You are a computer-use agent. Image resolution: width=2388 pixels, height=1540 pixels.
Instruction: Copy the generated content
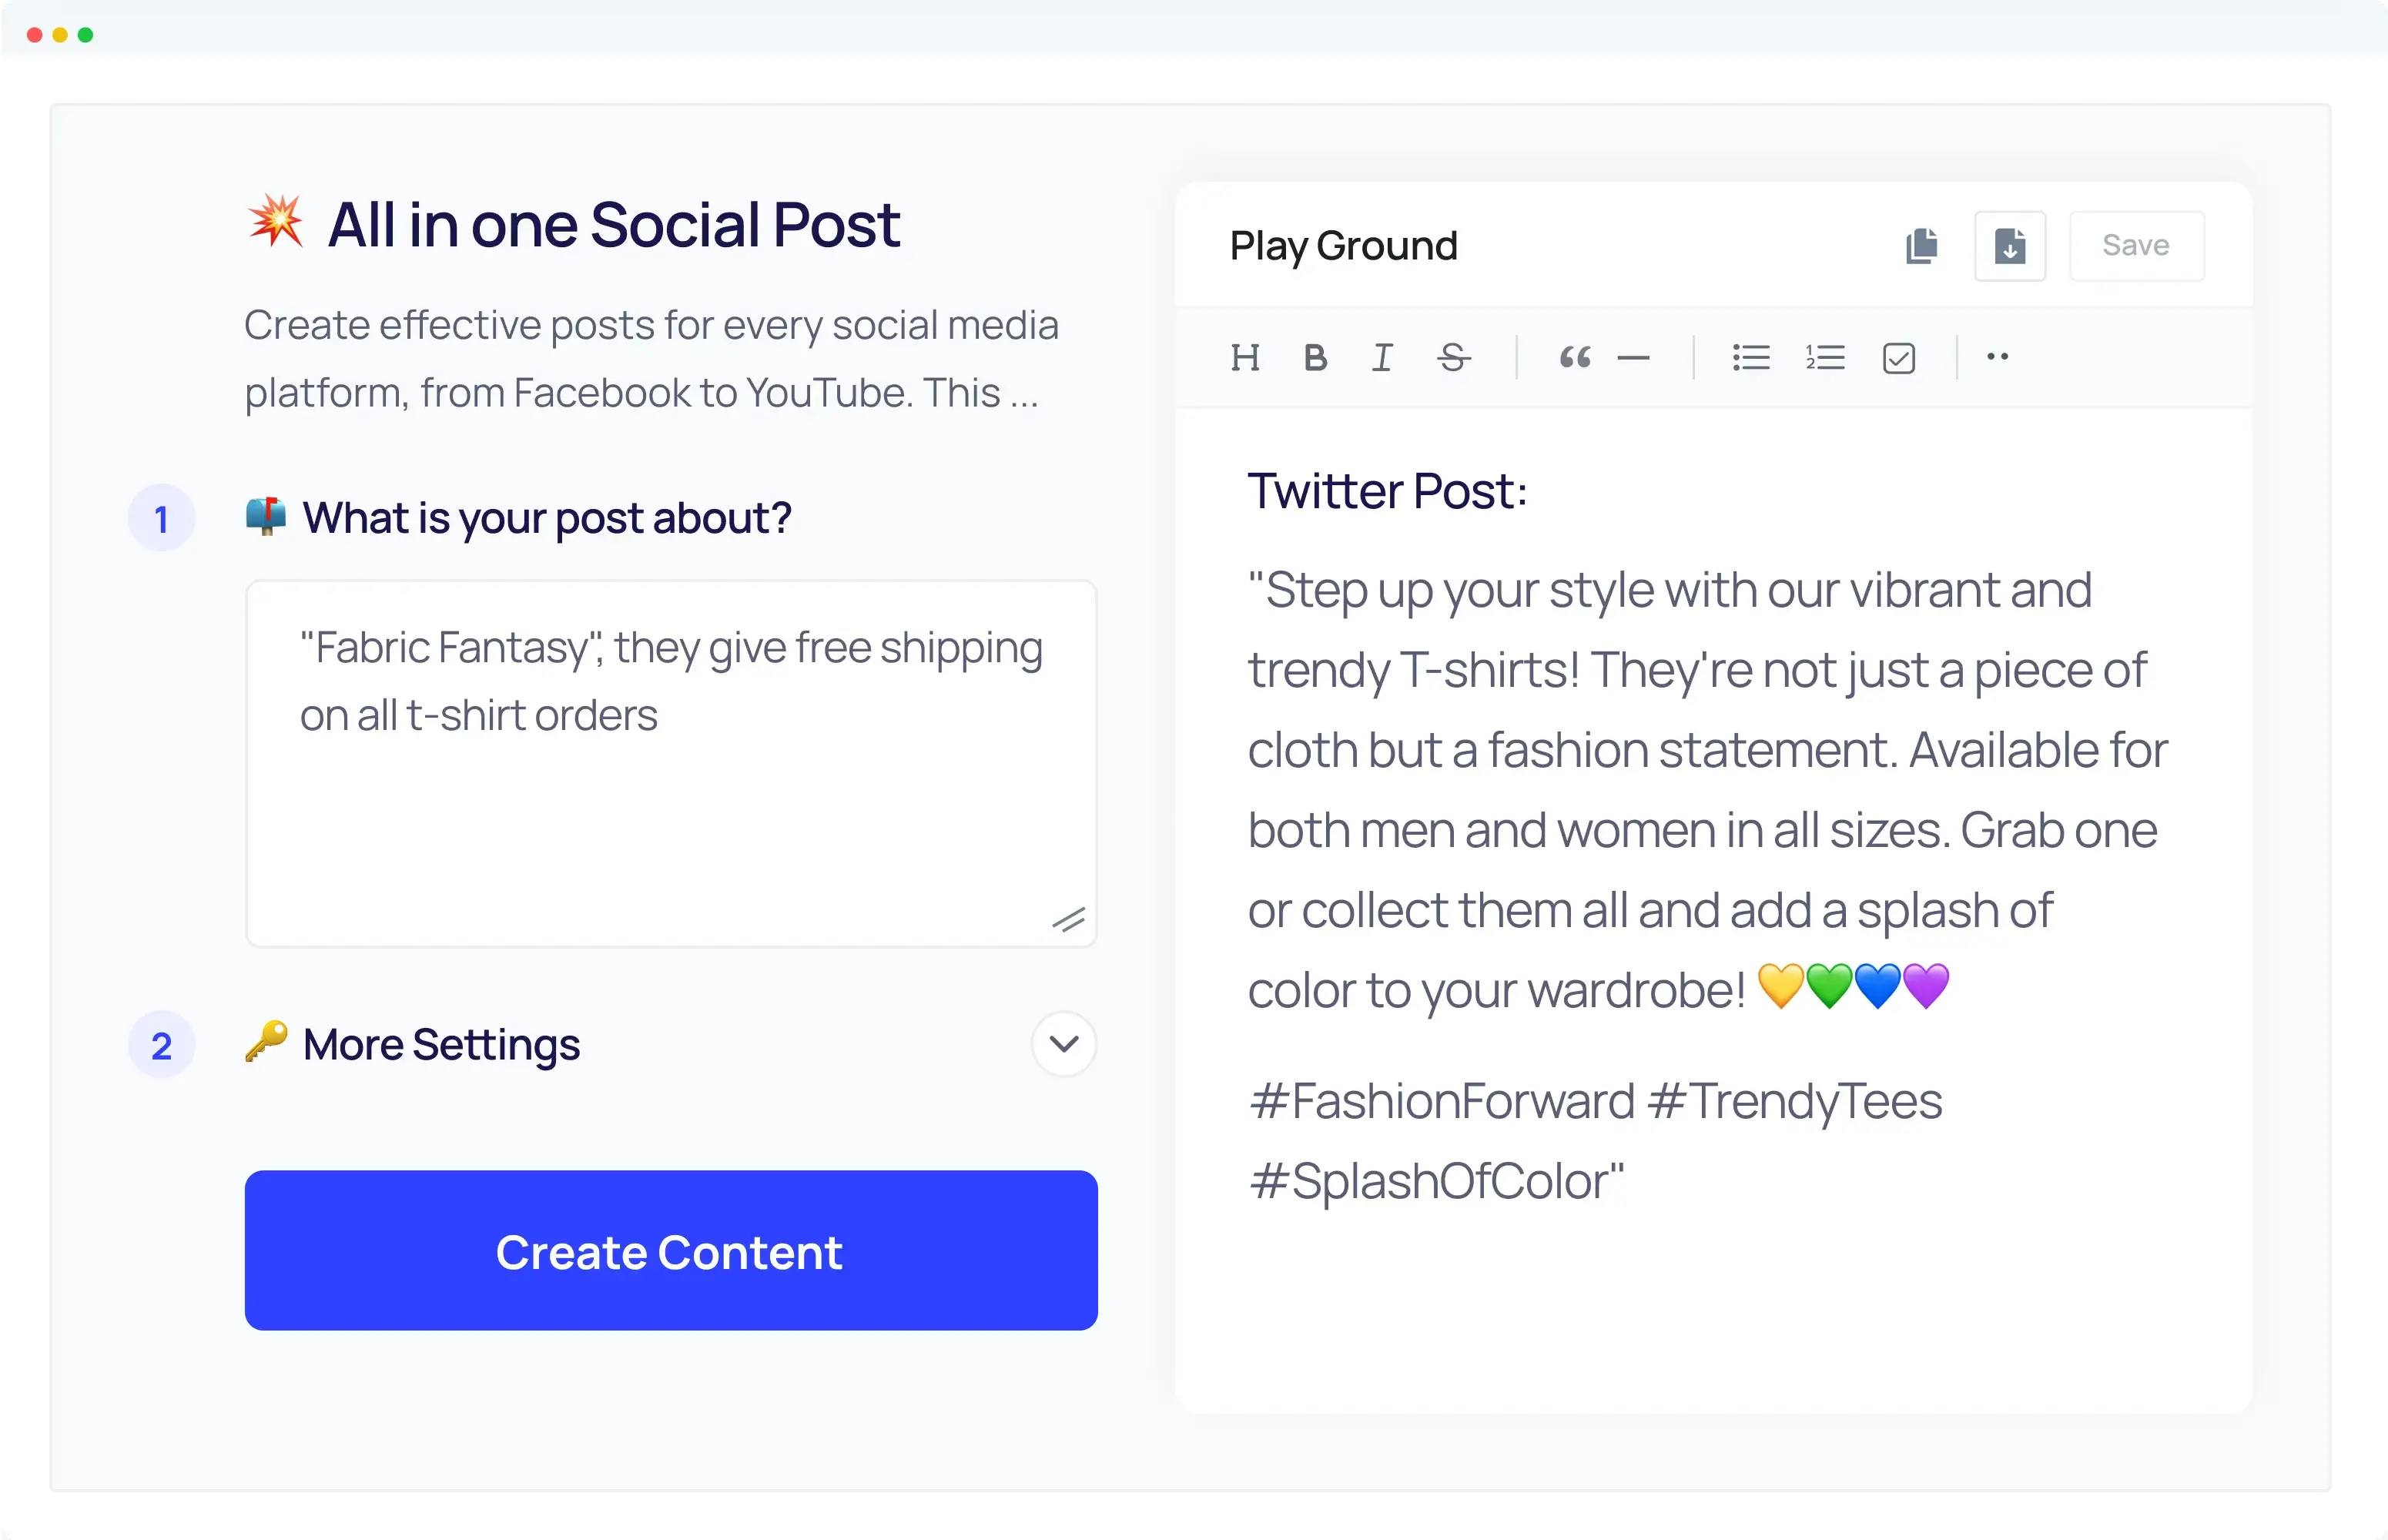tap(1921, 245)
